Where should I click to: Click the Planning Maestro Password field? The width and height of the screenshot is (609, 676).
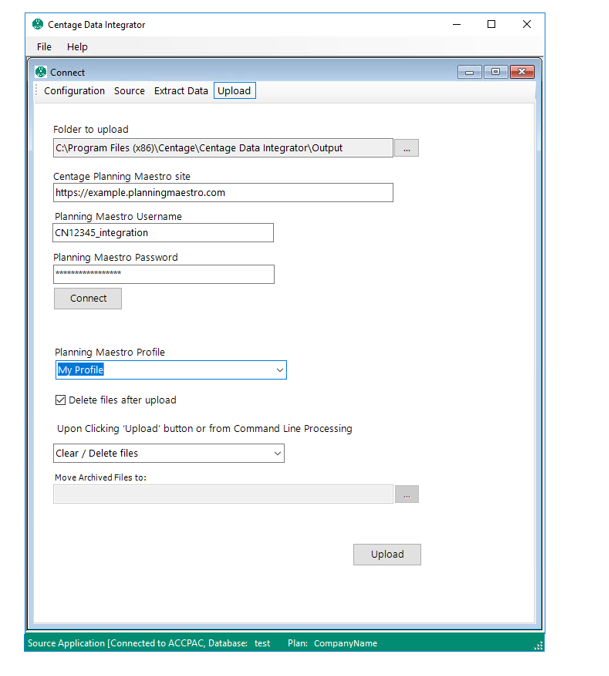click(164, 274)
